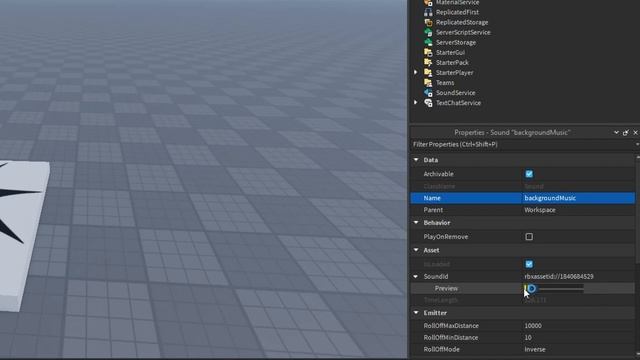Select the ServerStorage row label
The height and width of the screenshot is (360, 640).
pyautogui.click(x=456, y=42)
